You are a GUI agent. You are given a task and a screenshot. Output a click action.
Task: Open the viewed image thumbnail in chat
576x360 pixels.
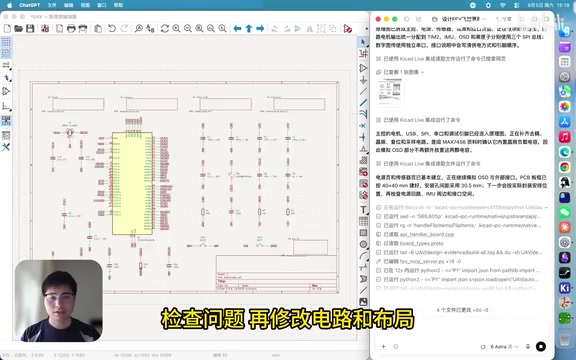click(390, 91)
